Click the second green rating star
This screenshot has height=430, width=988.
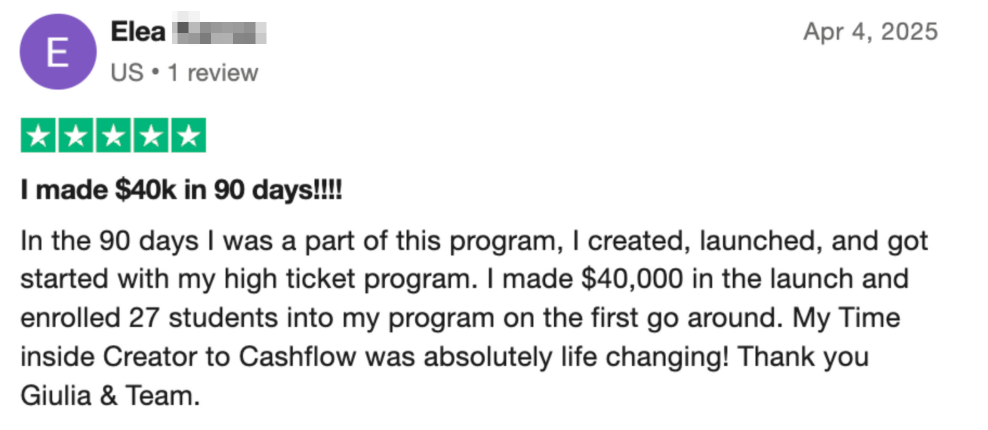76,137
